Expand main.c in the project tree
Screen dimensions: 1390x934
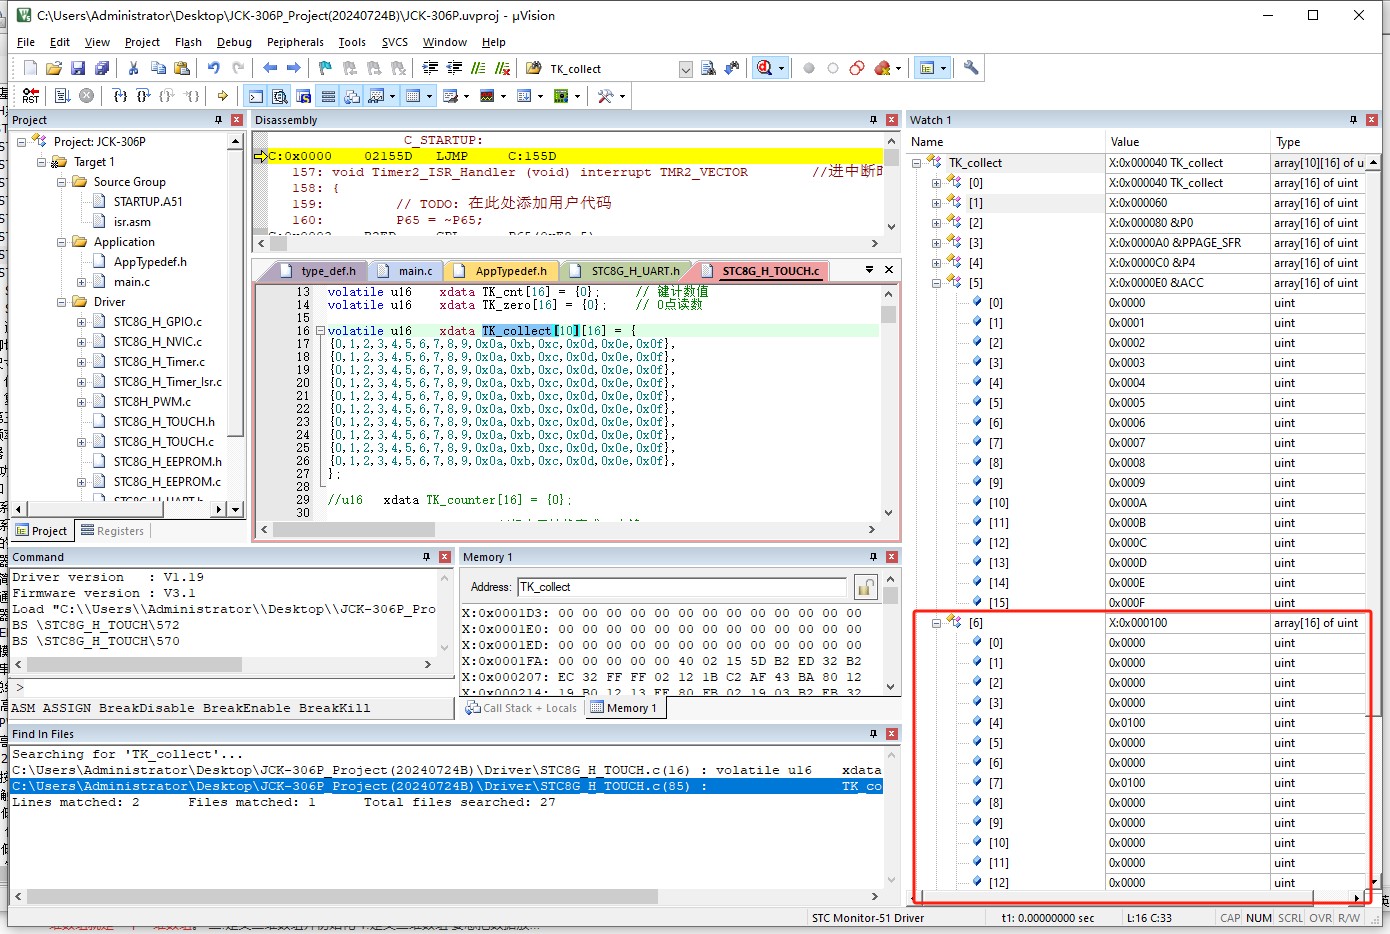82,282
